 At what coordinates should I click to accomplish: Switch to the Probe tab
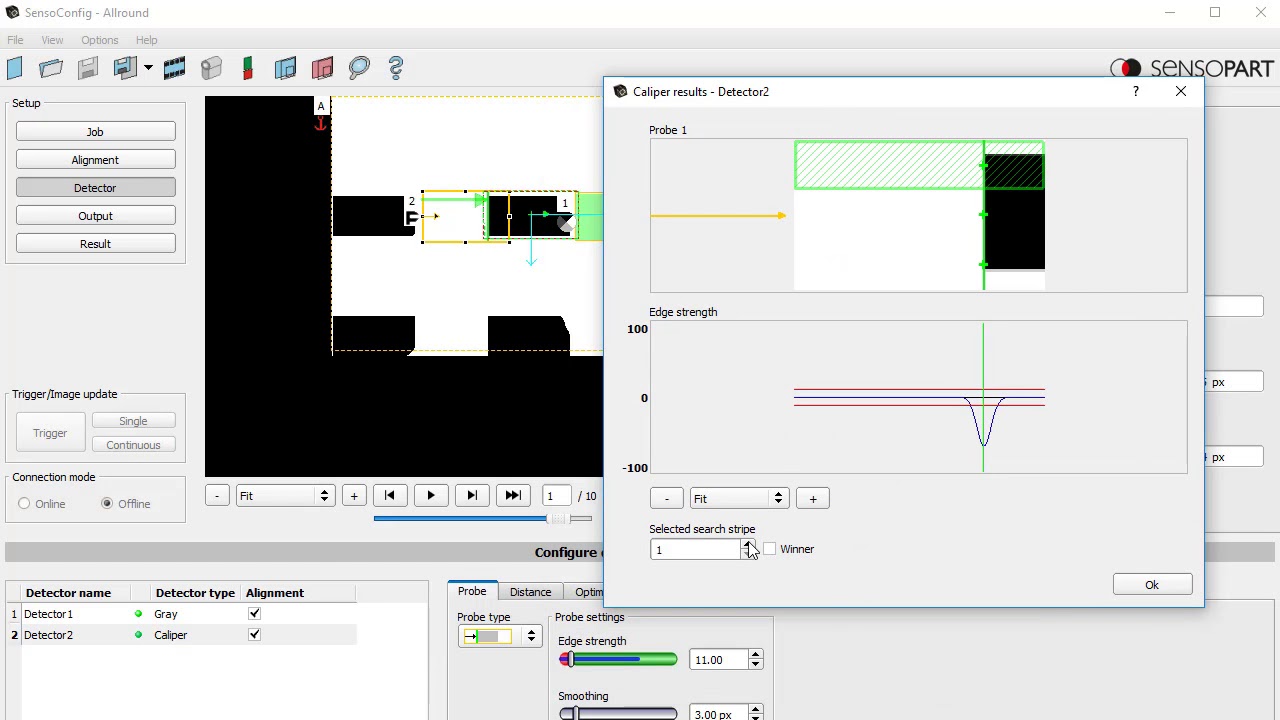click(472, 592)
